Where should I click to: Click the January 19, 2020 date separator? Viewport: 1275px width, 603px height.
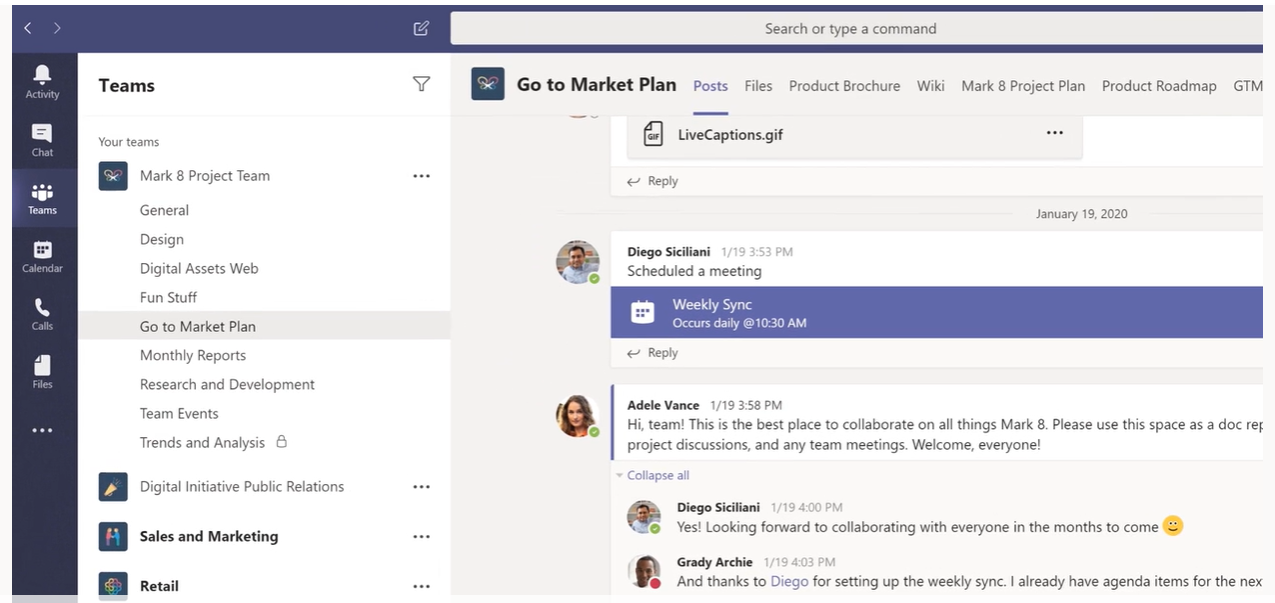[x=1082, y=214]
